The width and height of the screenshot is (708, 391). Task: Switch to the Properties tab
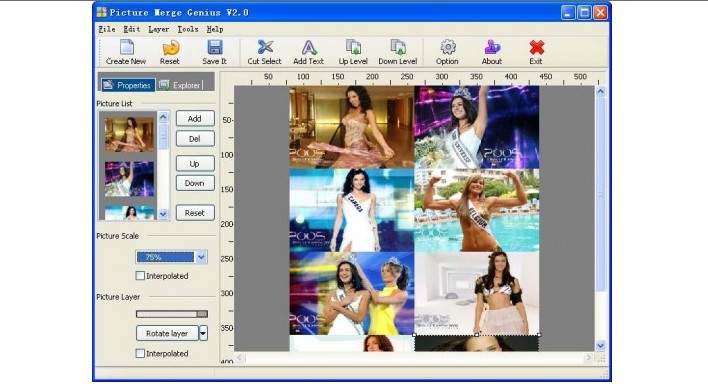click(127, 85)
